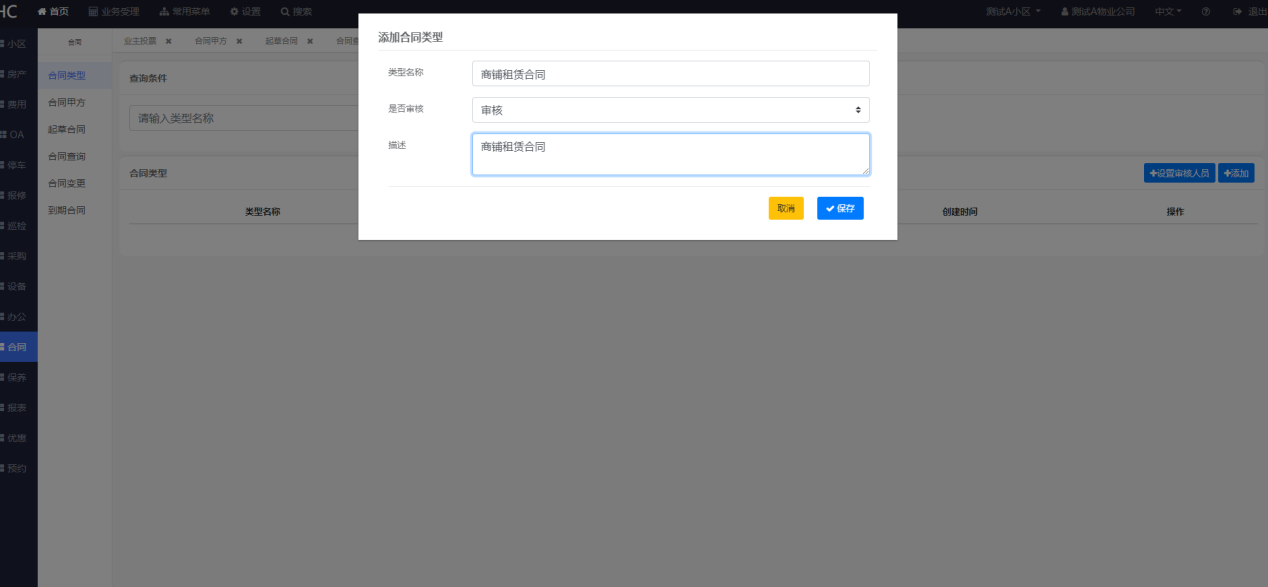Click the 描述 textarea

670,154
